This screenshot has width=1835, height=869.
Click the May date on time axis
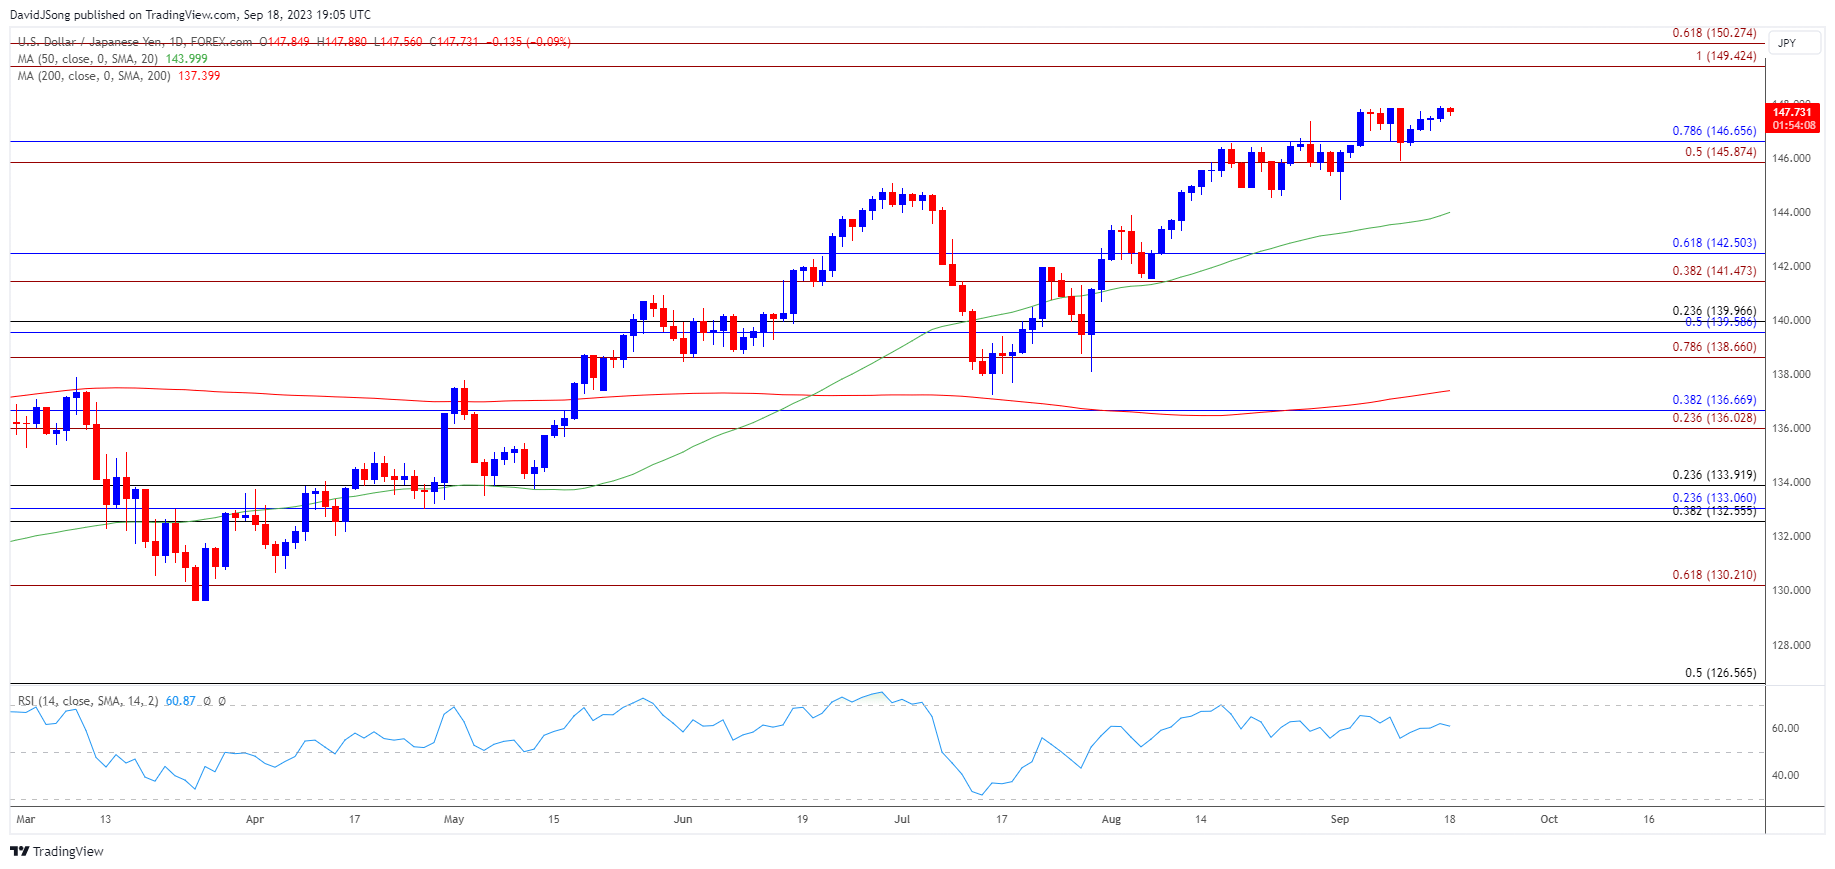click(x=454, y=819)
